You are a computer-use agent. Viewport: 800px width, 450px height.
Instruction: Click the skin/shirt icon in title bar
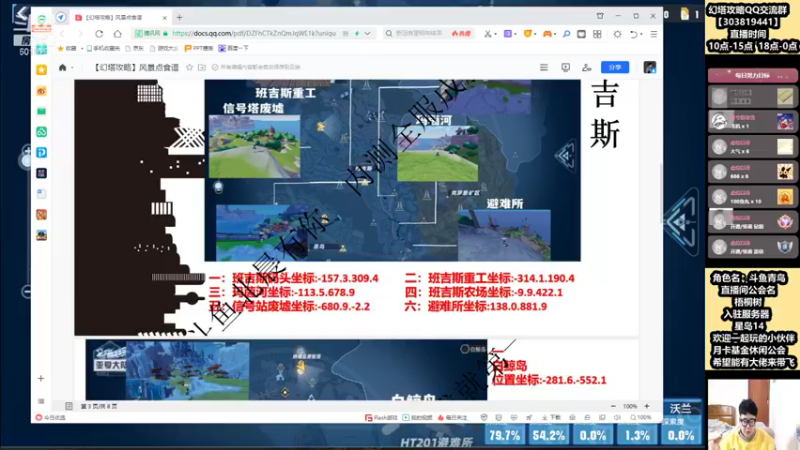600,16
